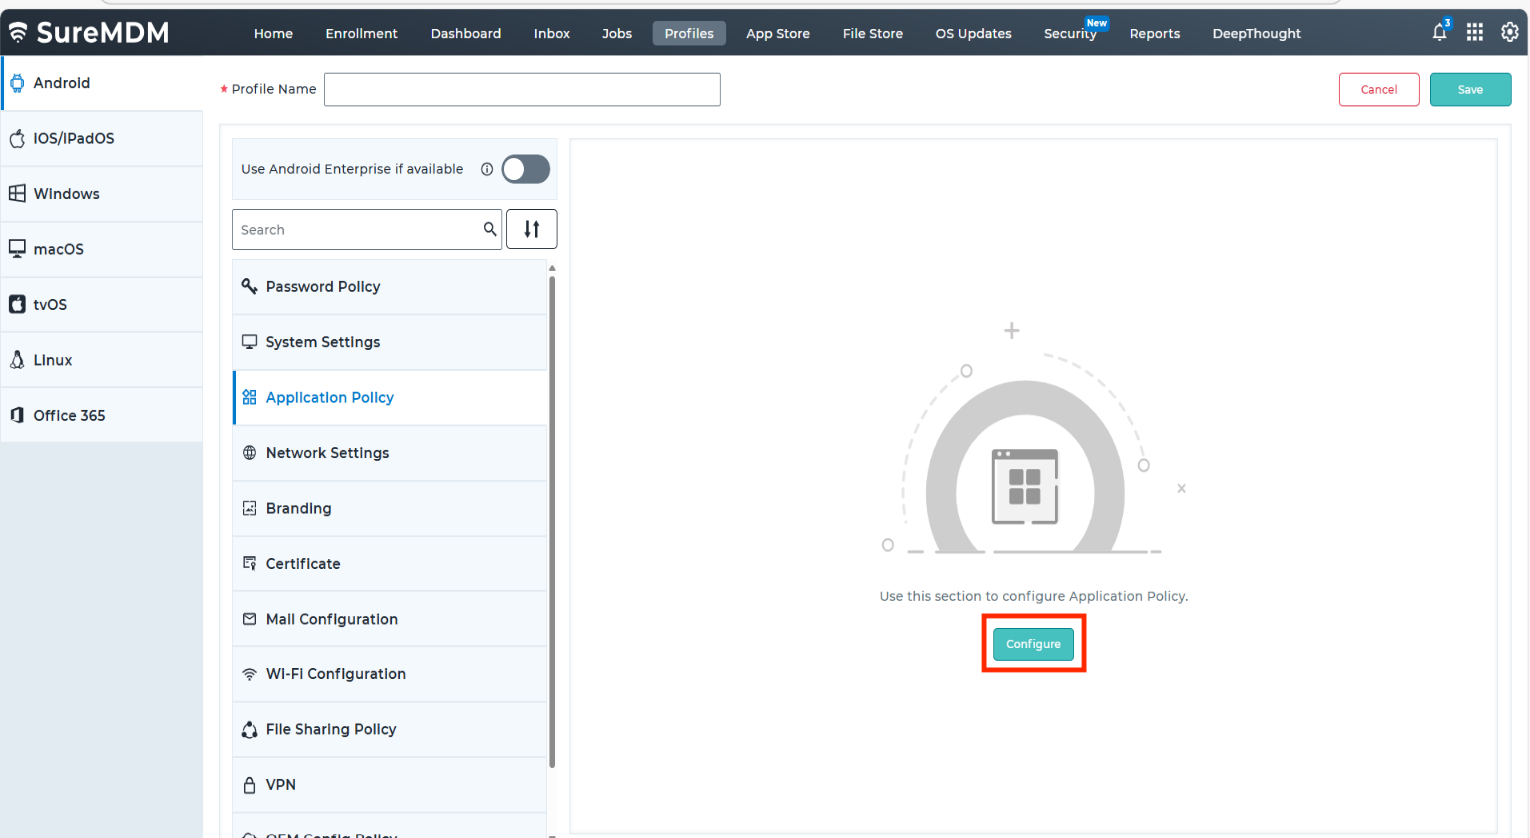This screenshot has height=838, width=1530.
Task: Select the Windows platform
Action: point(66,194)
